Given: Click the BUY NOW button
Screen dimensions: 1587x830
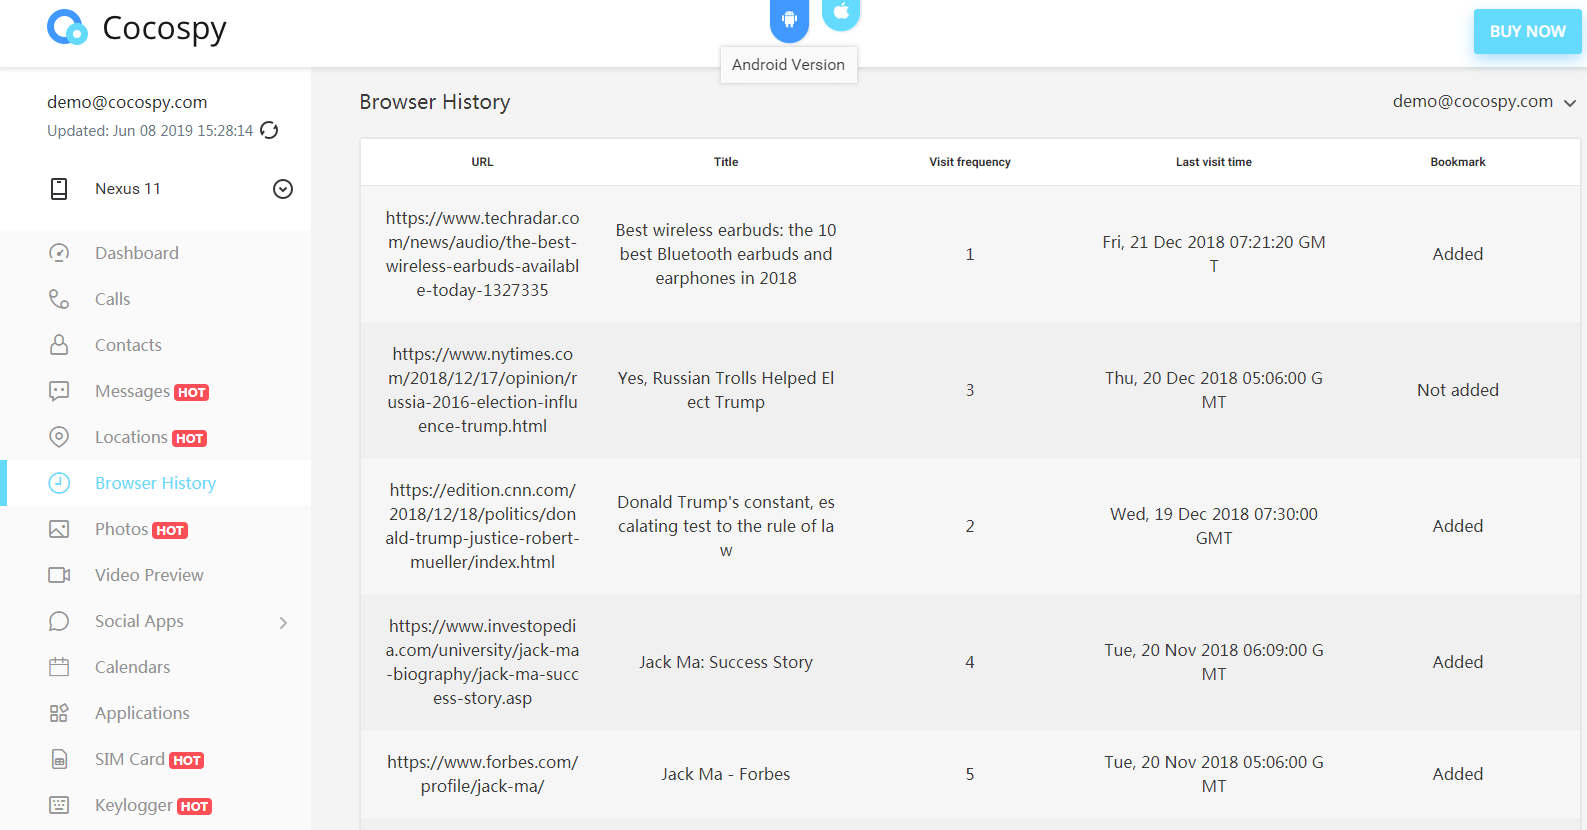Looking at the screenshot, I should coord(1527,32).
